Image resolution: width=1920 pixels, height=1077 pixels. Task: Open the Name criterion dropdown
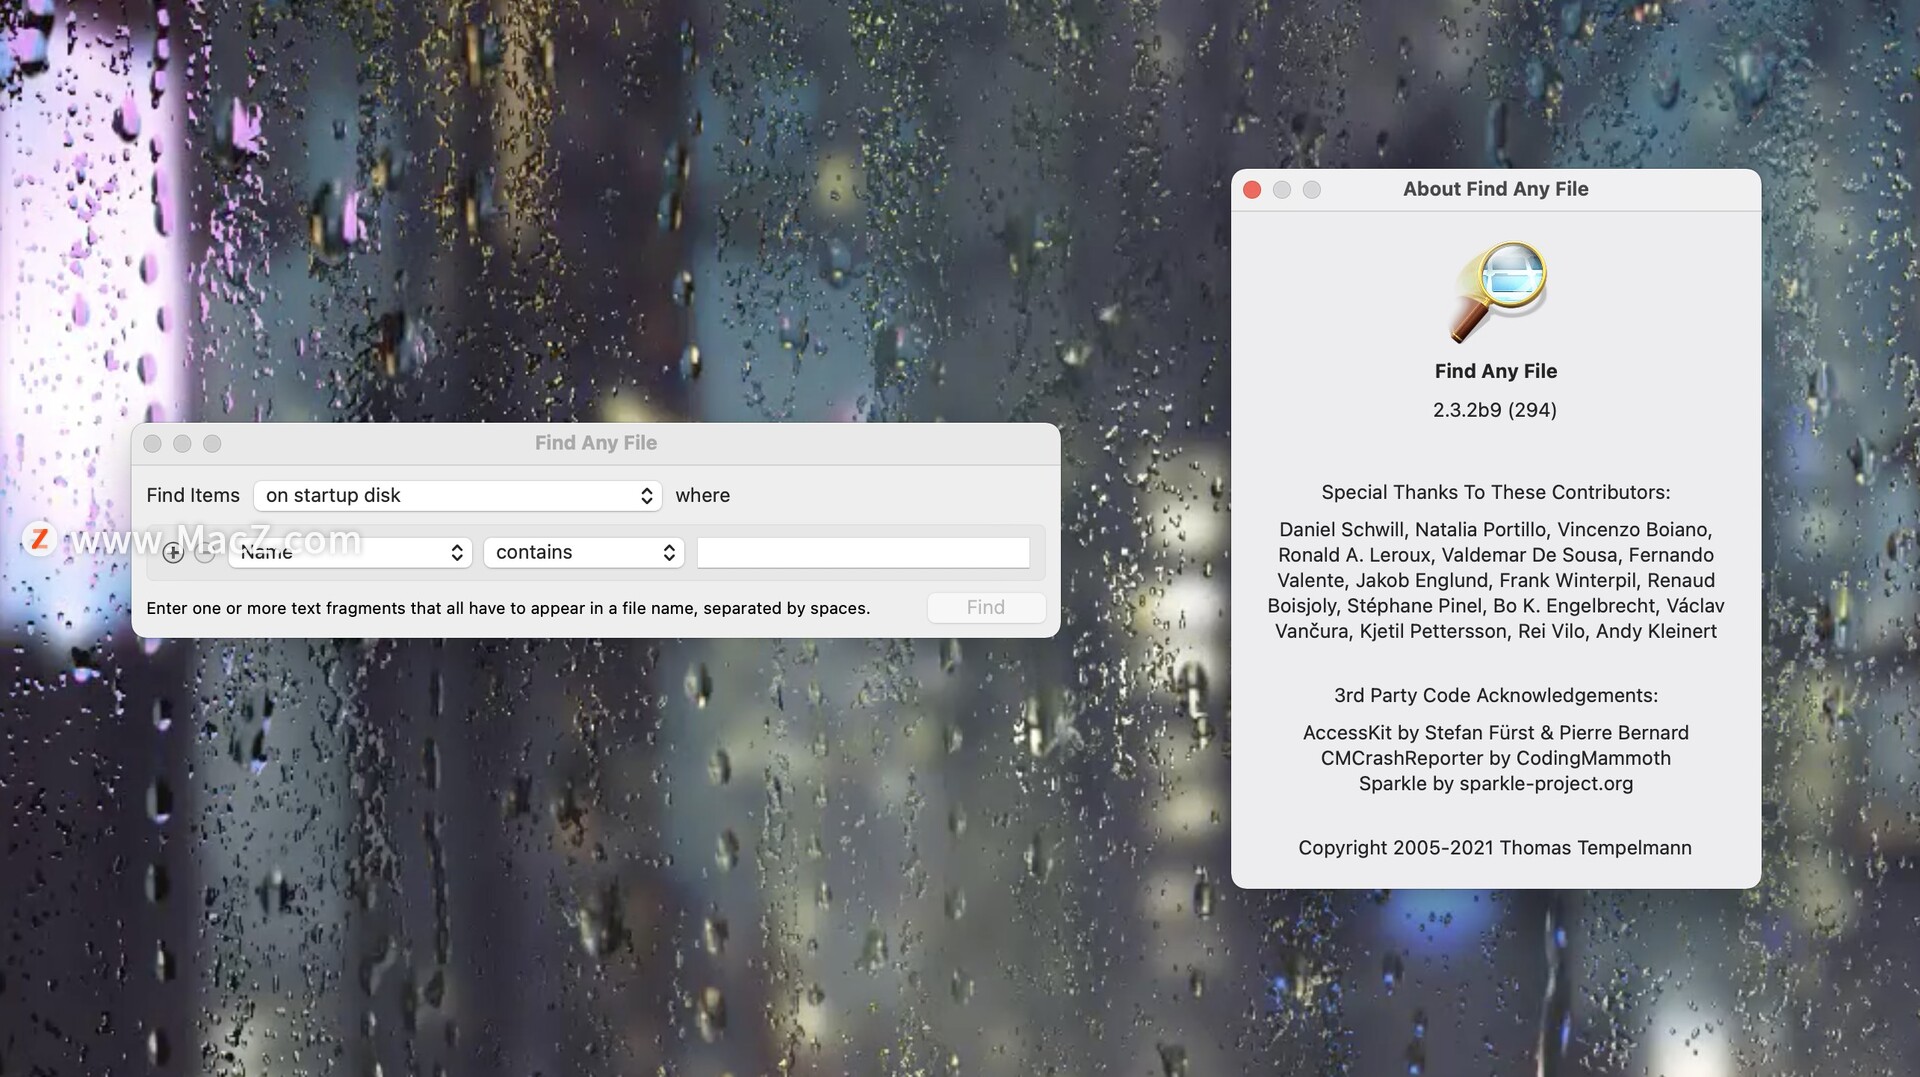350,552
